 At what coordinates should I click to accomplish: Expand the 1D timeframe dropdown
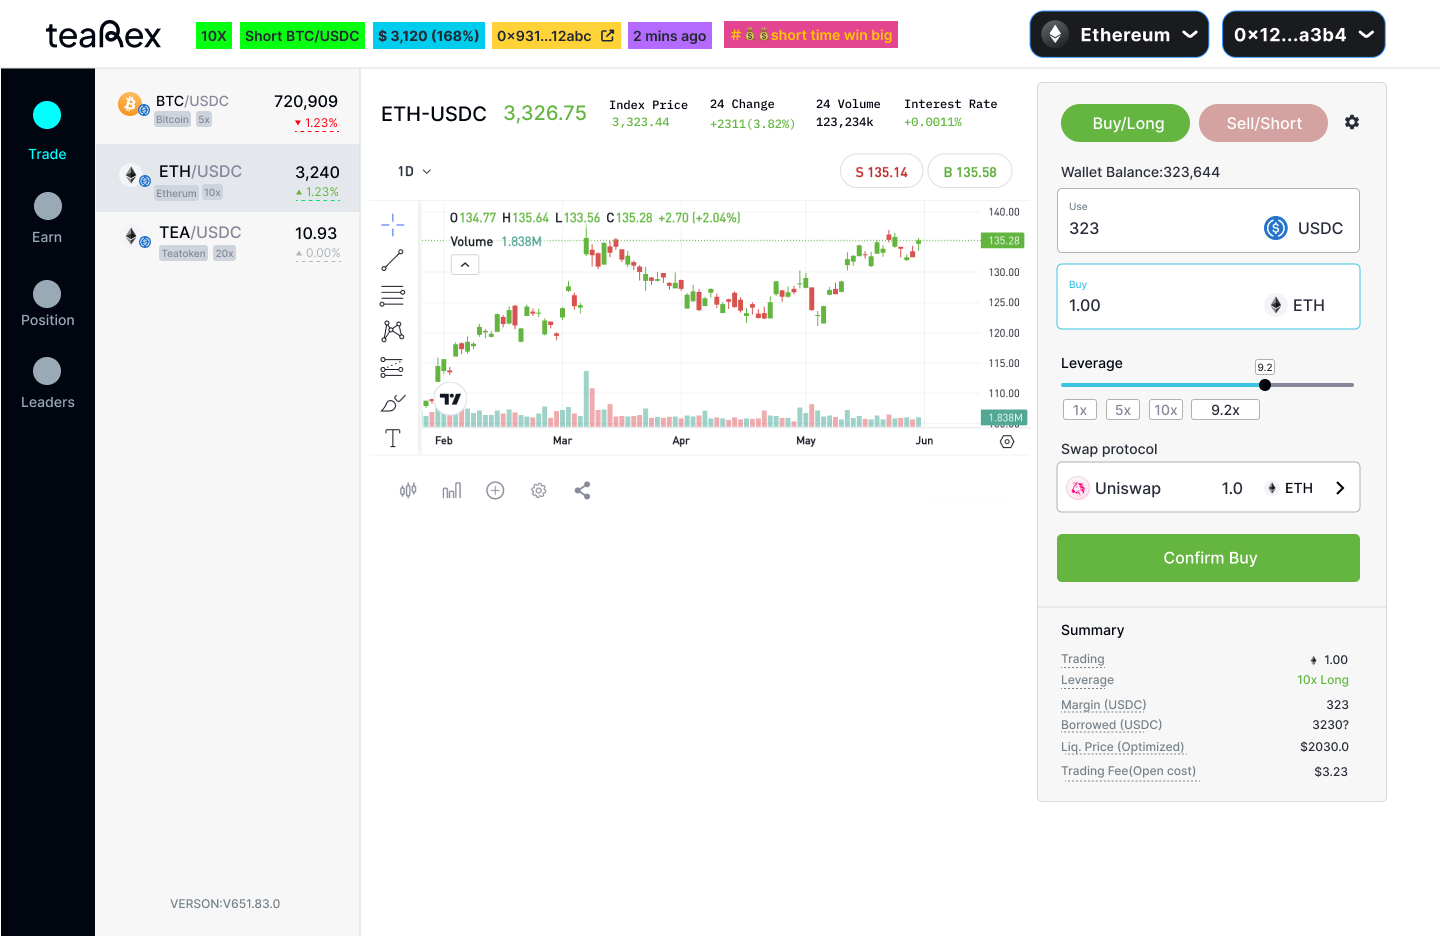click(x=414, y=172)
